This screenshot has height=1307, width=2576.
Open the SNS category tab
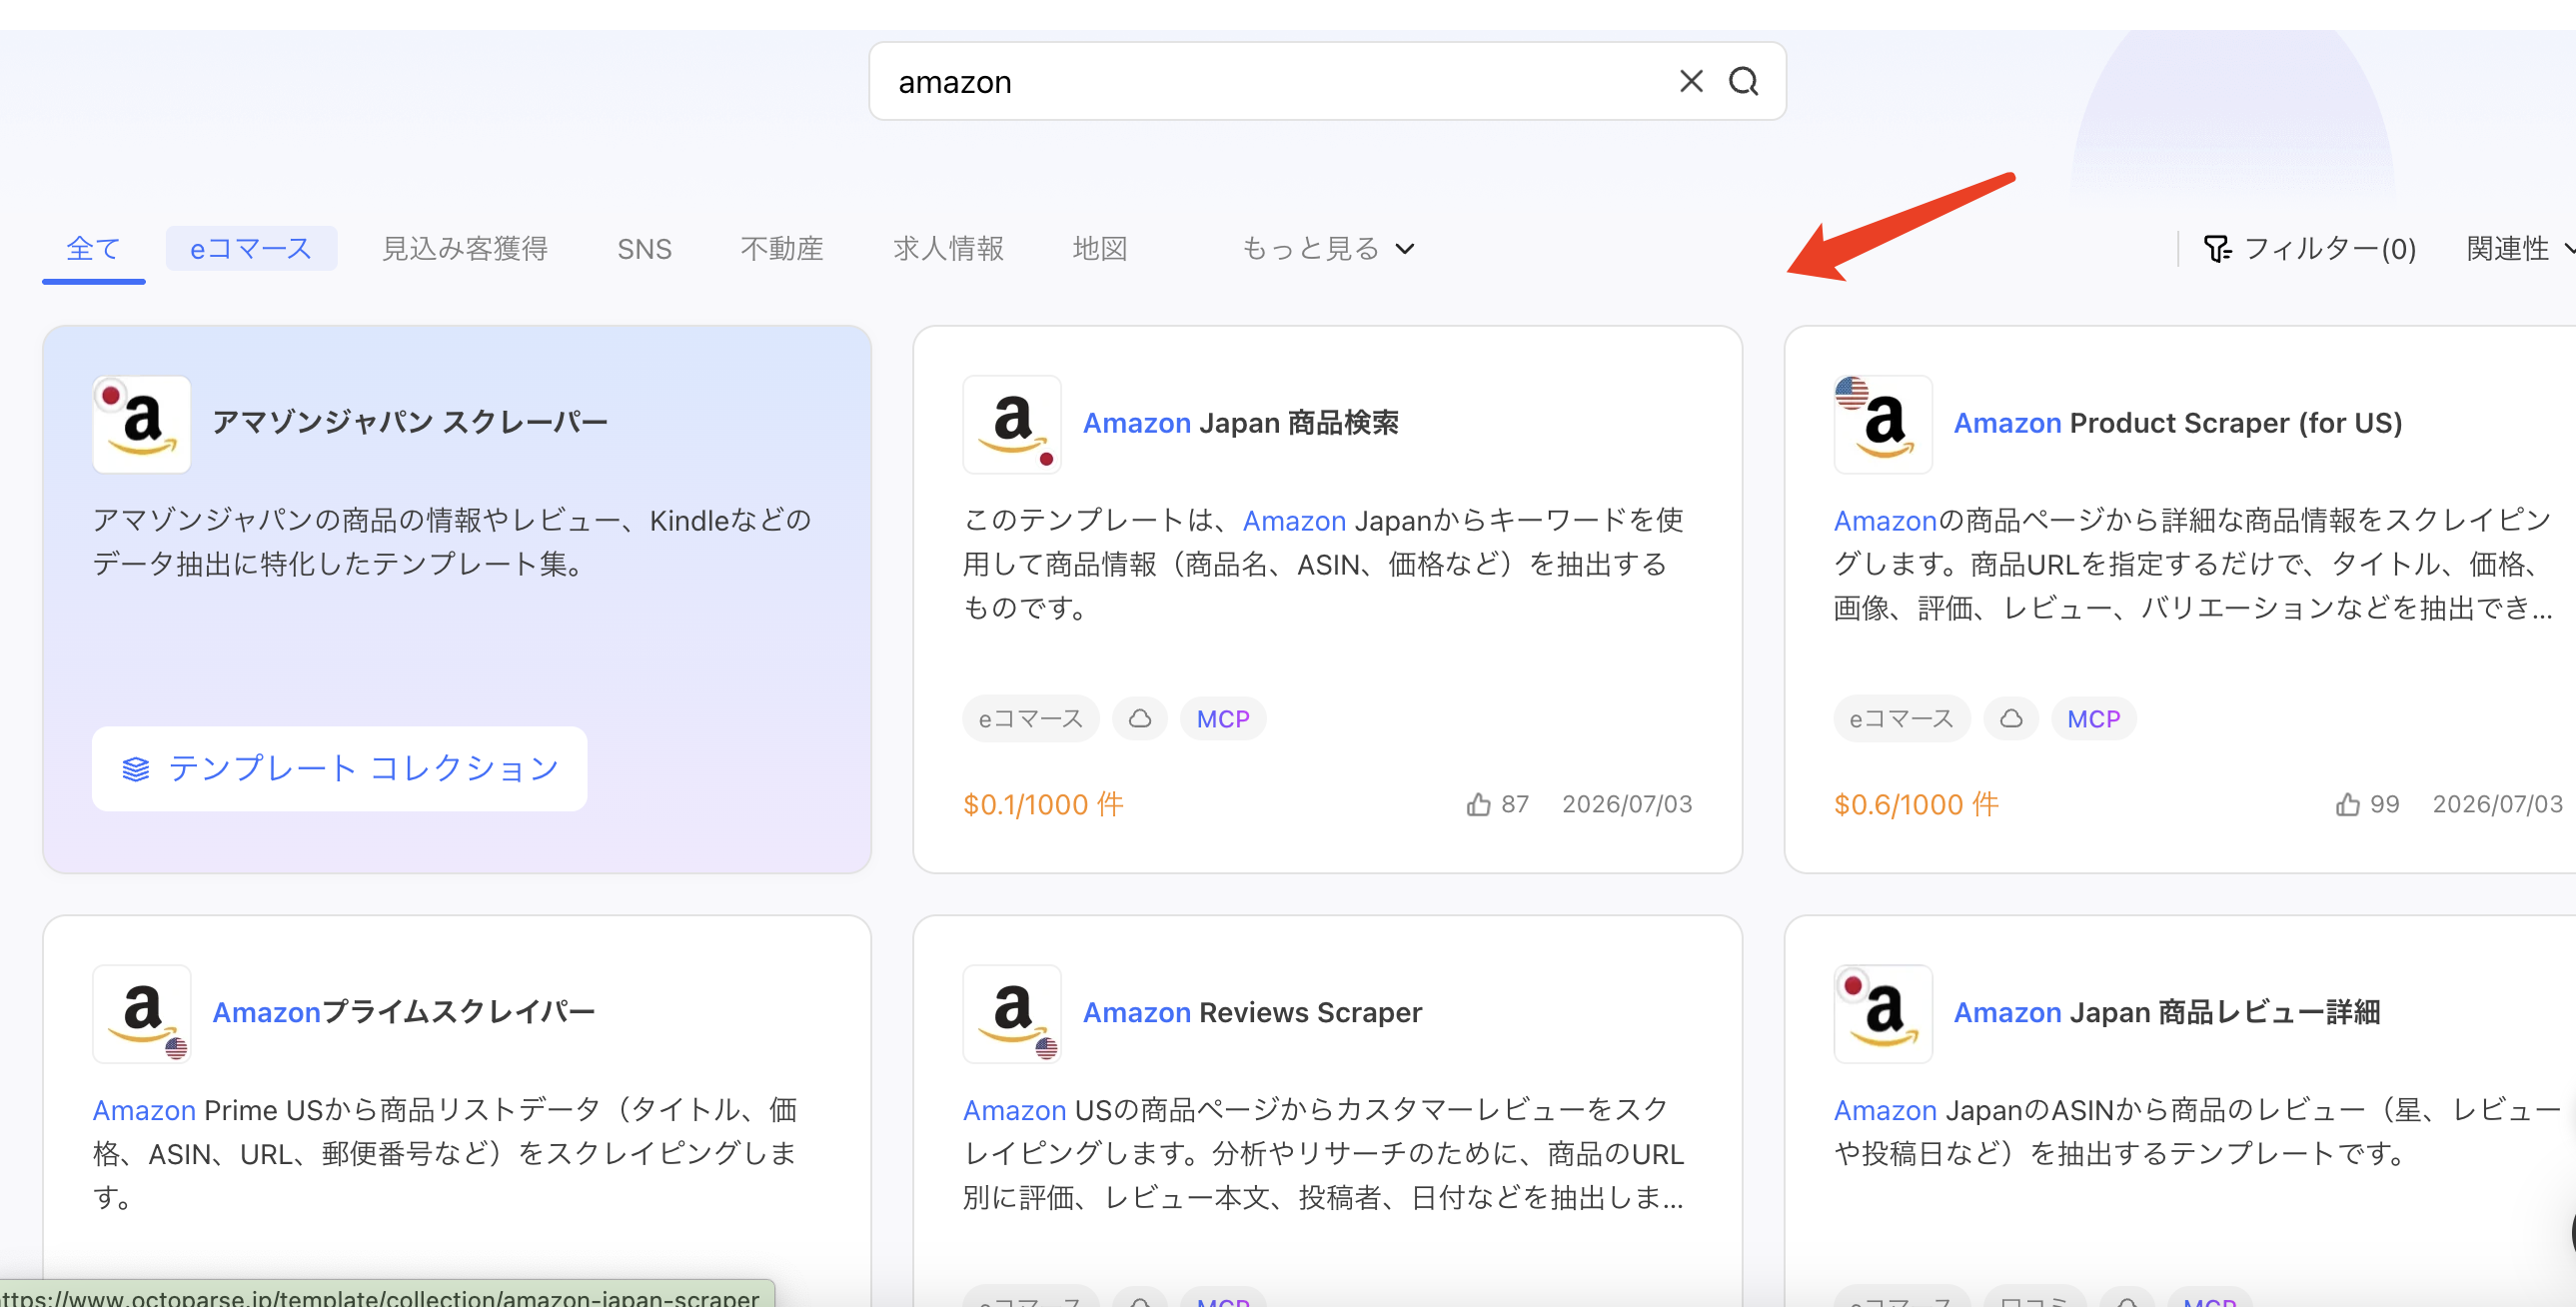tap(644, 248)
